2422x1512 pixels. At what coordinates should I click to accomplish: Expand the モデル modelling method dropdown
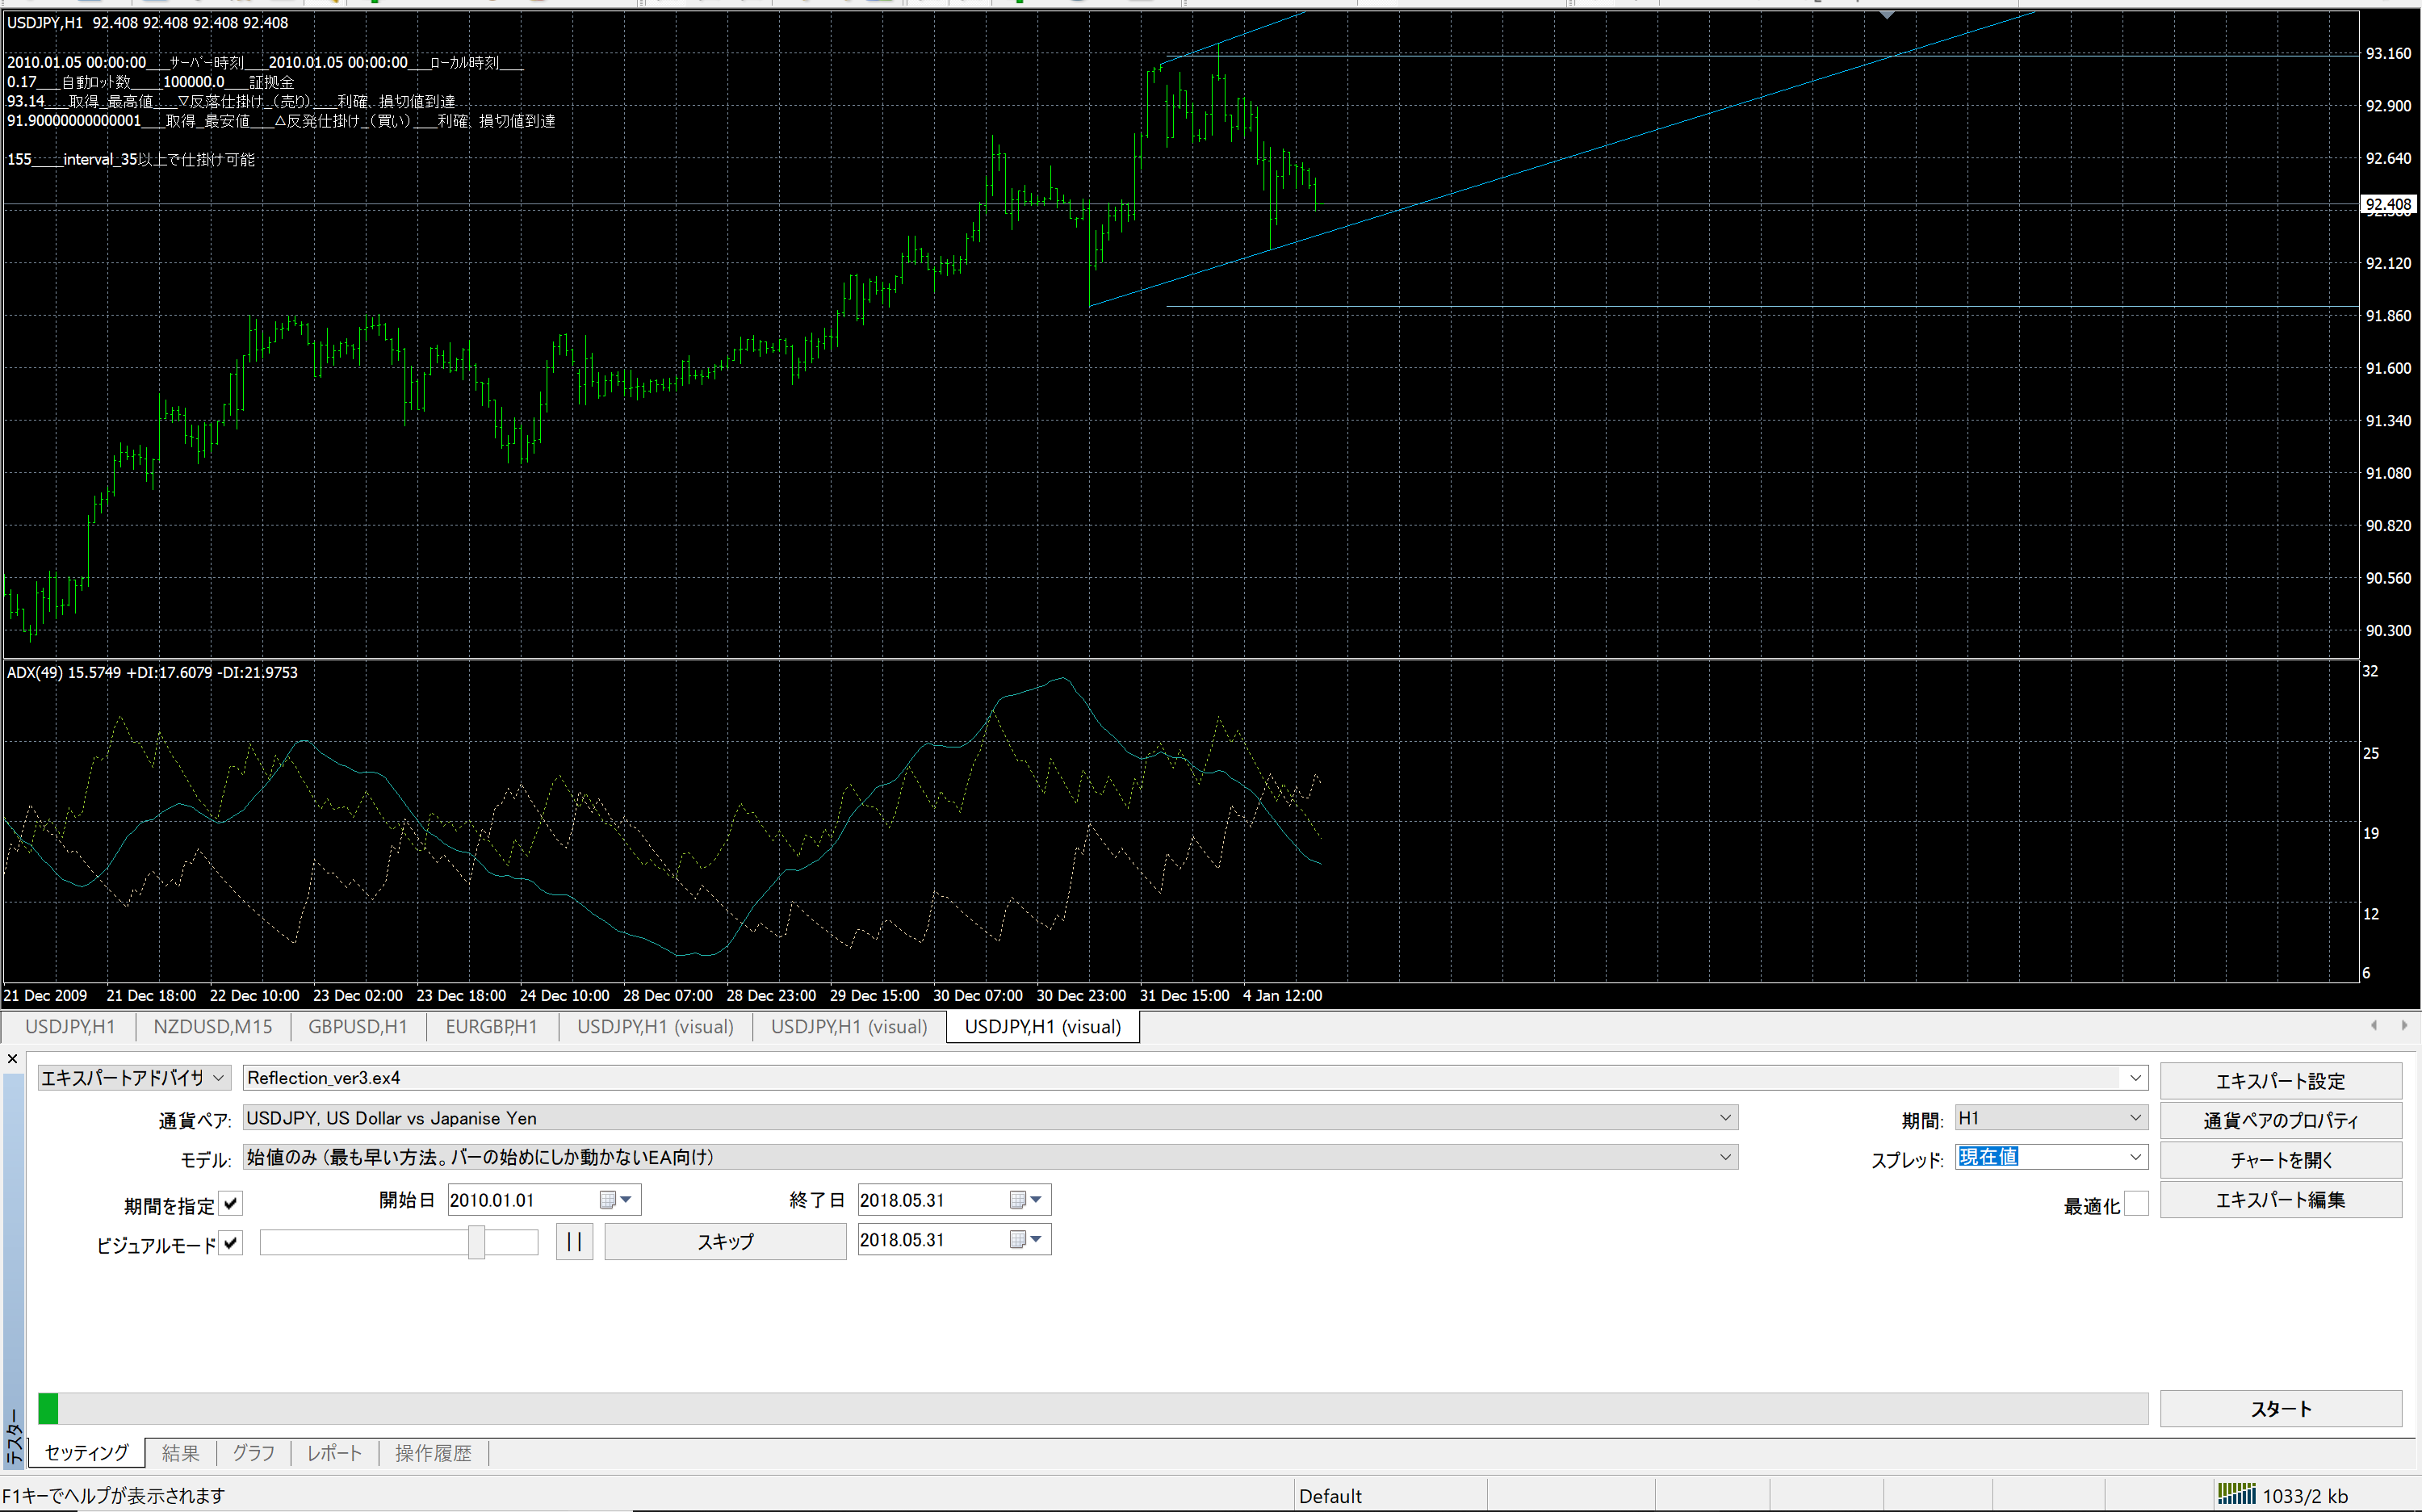1724,1157
